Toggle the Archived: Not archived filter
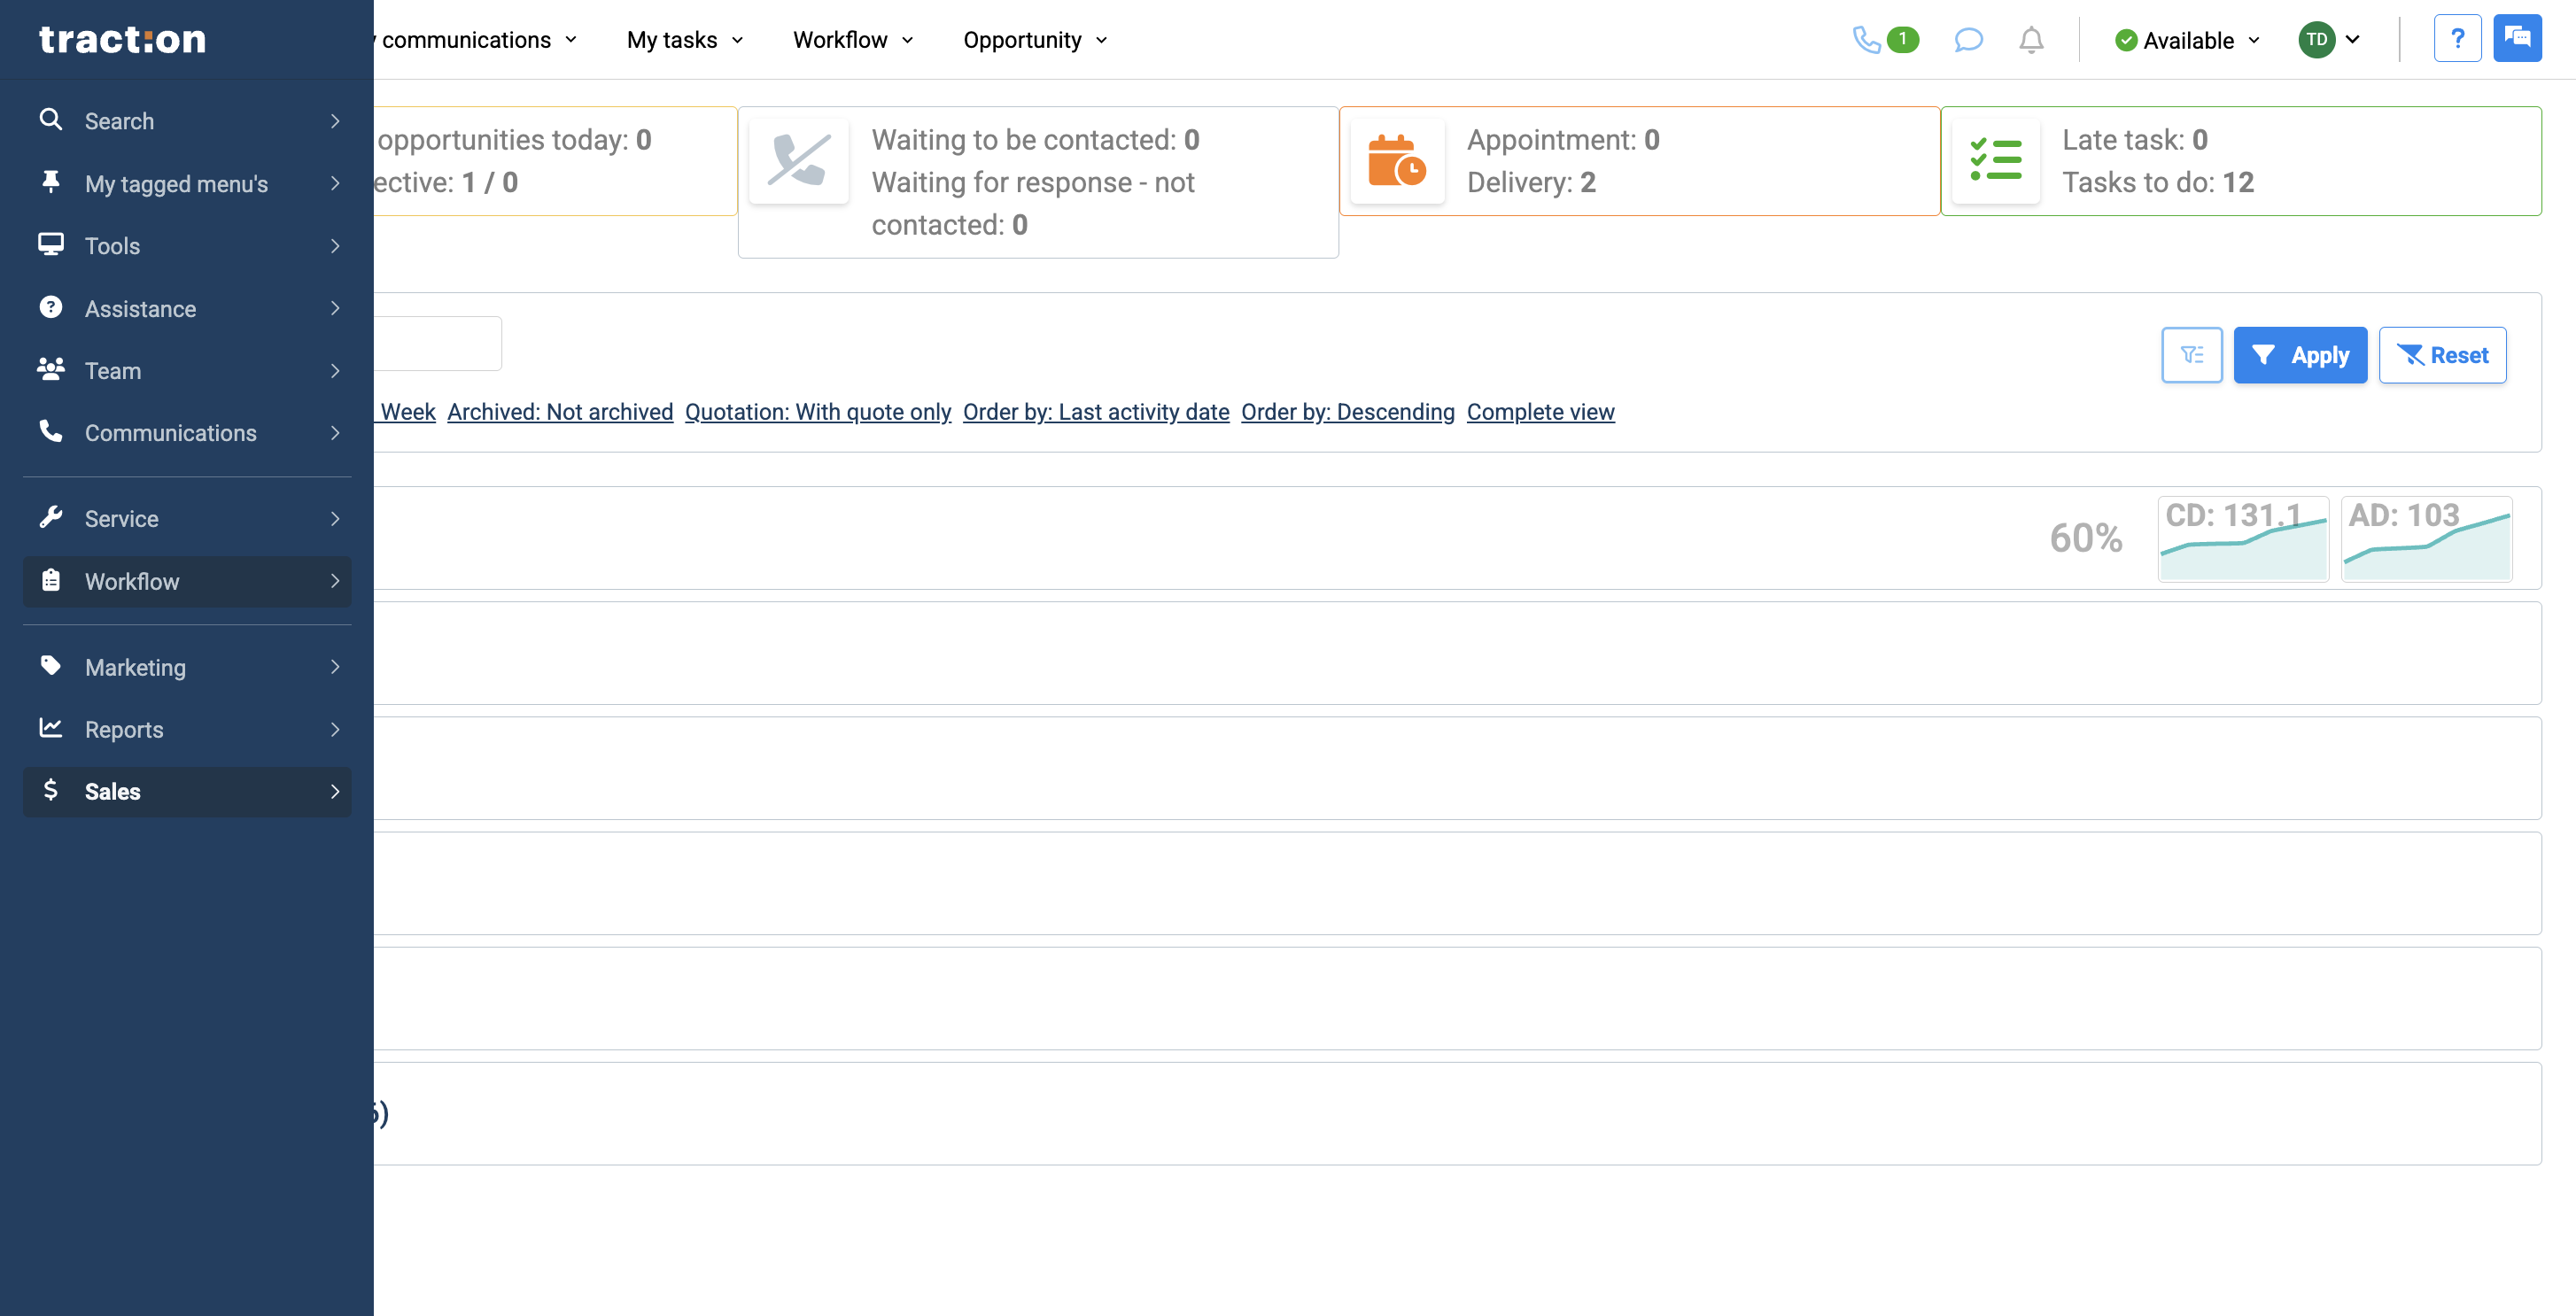The width and height of the screenshot is (2576, 1316). click(x=559, y=412)
